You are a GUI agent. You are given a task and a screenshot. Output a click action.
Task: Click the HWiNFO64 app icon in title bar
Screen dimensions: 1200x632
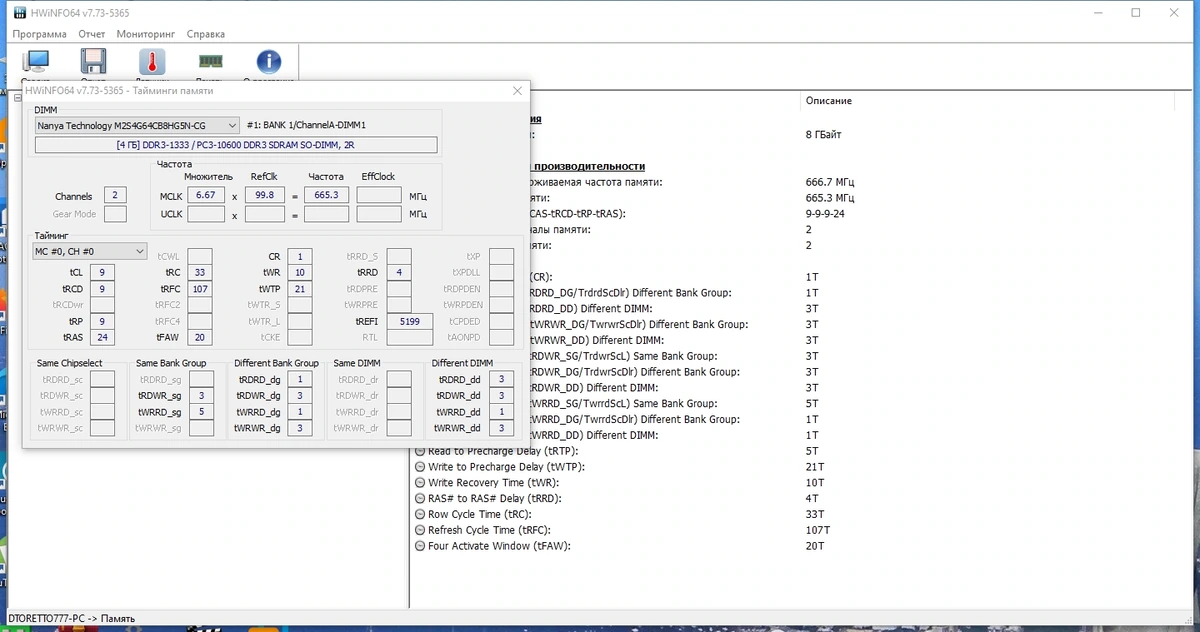click(x=18, y=13)
